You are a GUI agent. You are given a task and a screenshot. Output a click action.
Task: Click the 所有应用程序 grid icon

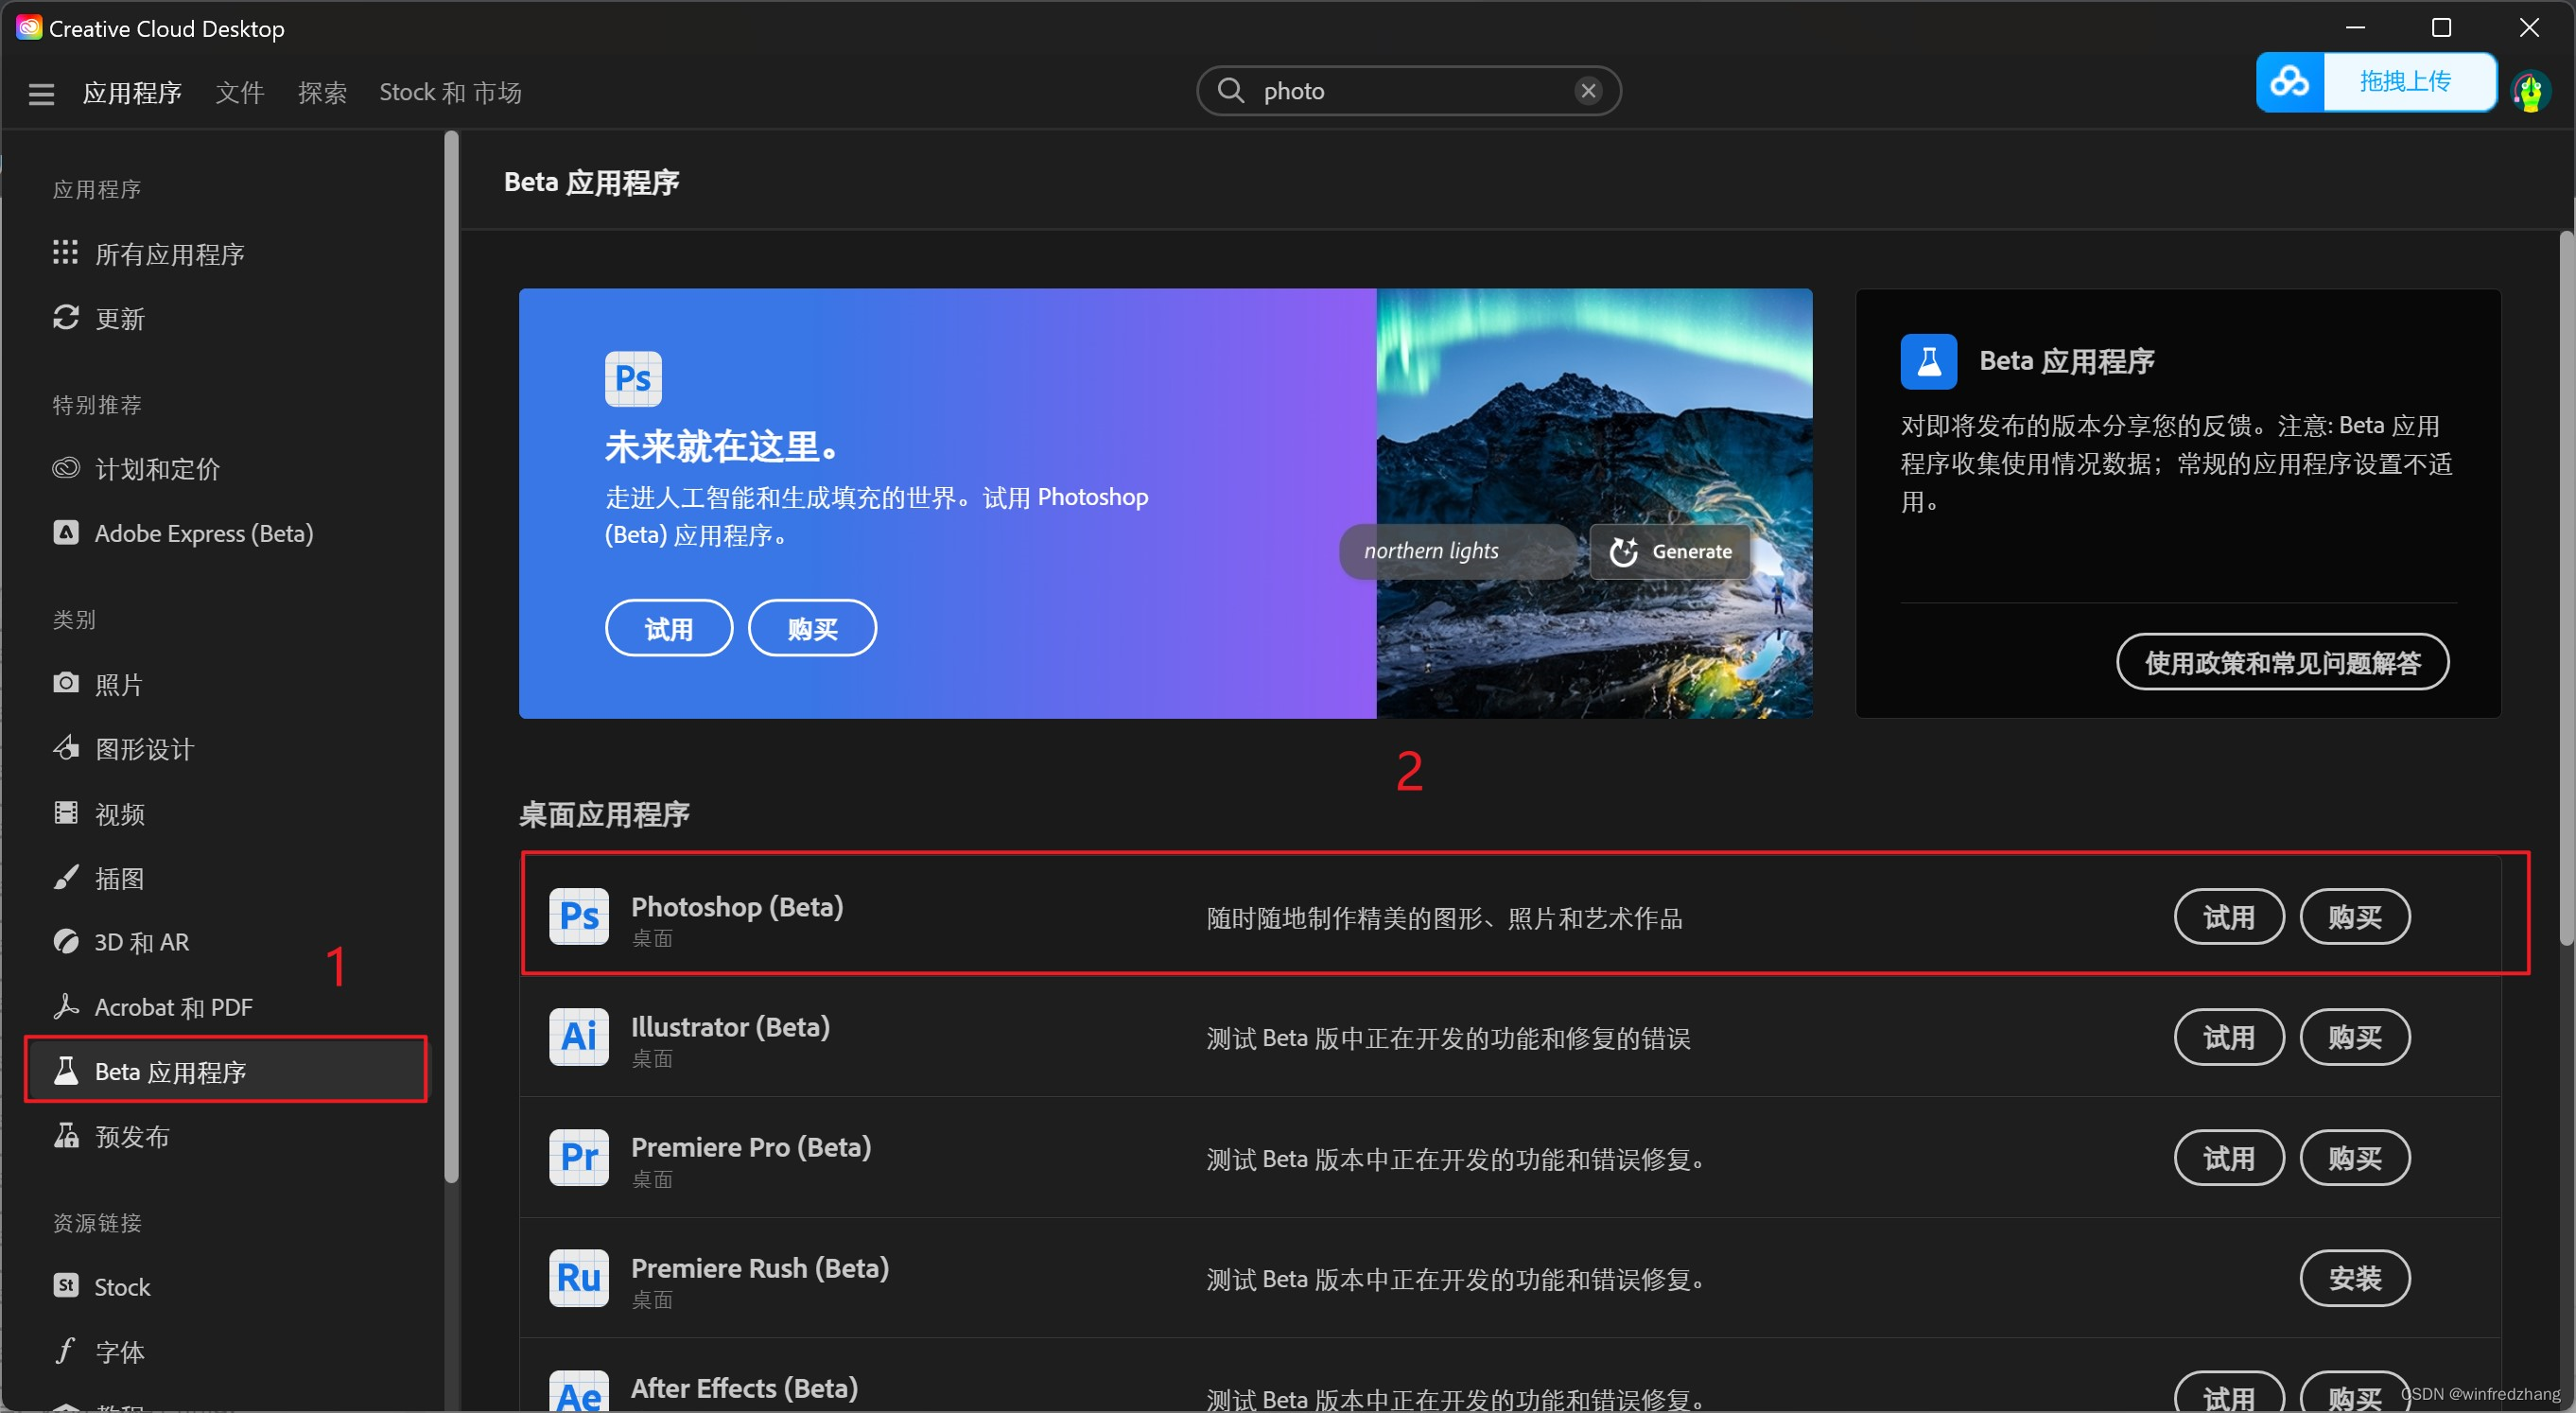[65, 253]
